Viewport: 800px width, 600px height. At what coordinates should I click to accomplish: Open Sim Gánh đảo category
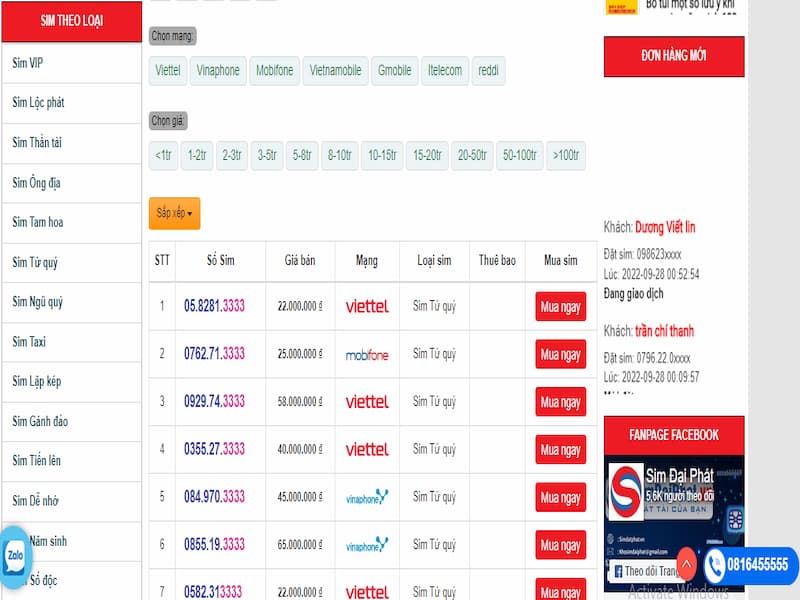click(71, 421)
